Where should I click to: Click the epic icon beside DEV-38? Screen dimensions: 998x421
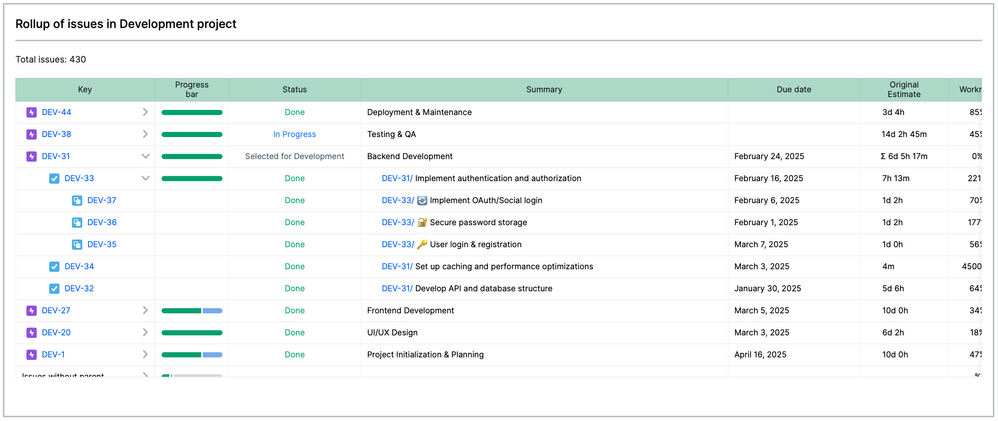pyautogui.click(x=31, y=134)
